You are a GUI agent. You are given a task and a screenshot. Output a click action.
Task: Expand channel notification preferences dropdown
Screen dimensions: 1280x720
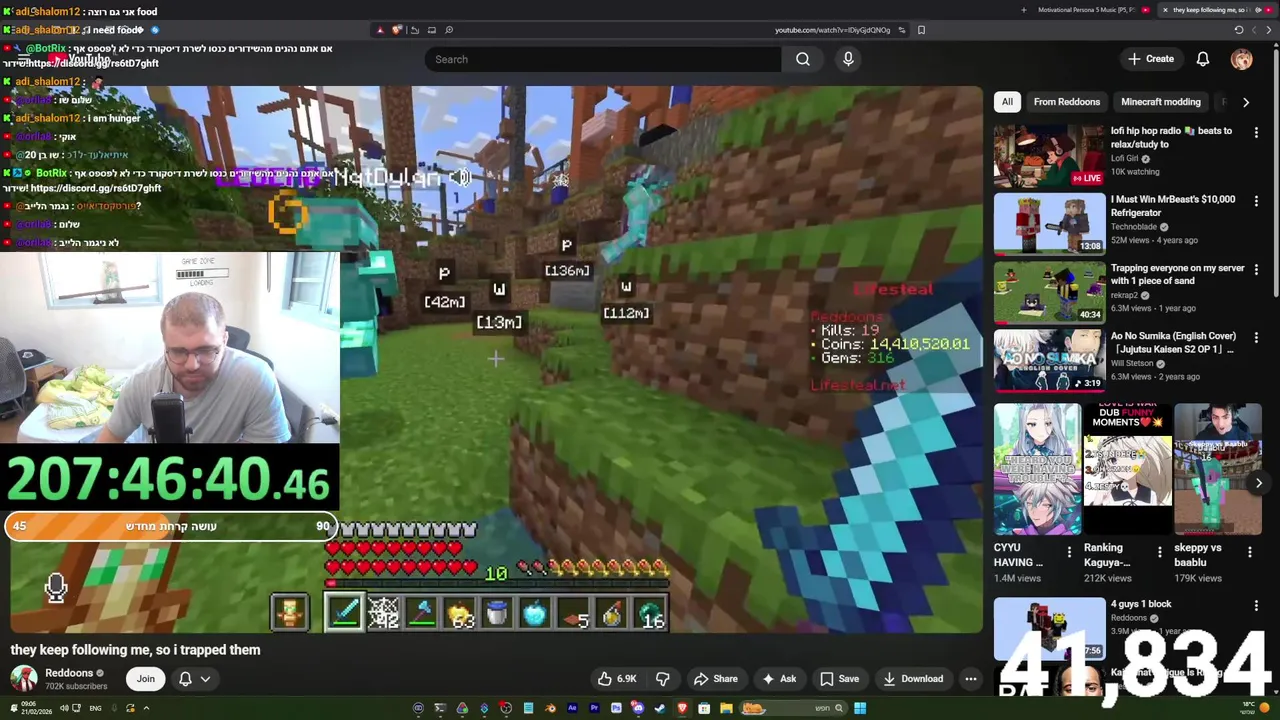click(x=205, y=679)
